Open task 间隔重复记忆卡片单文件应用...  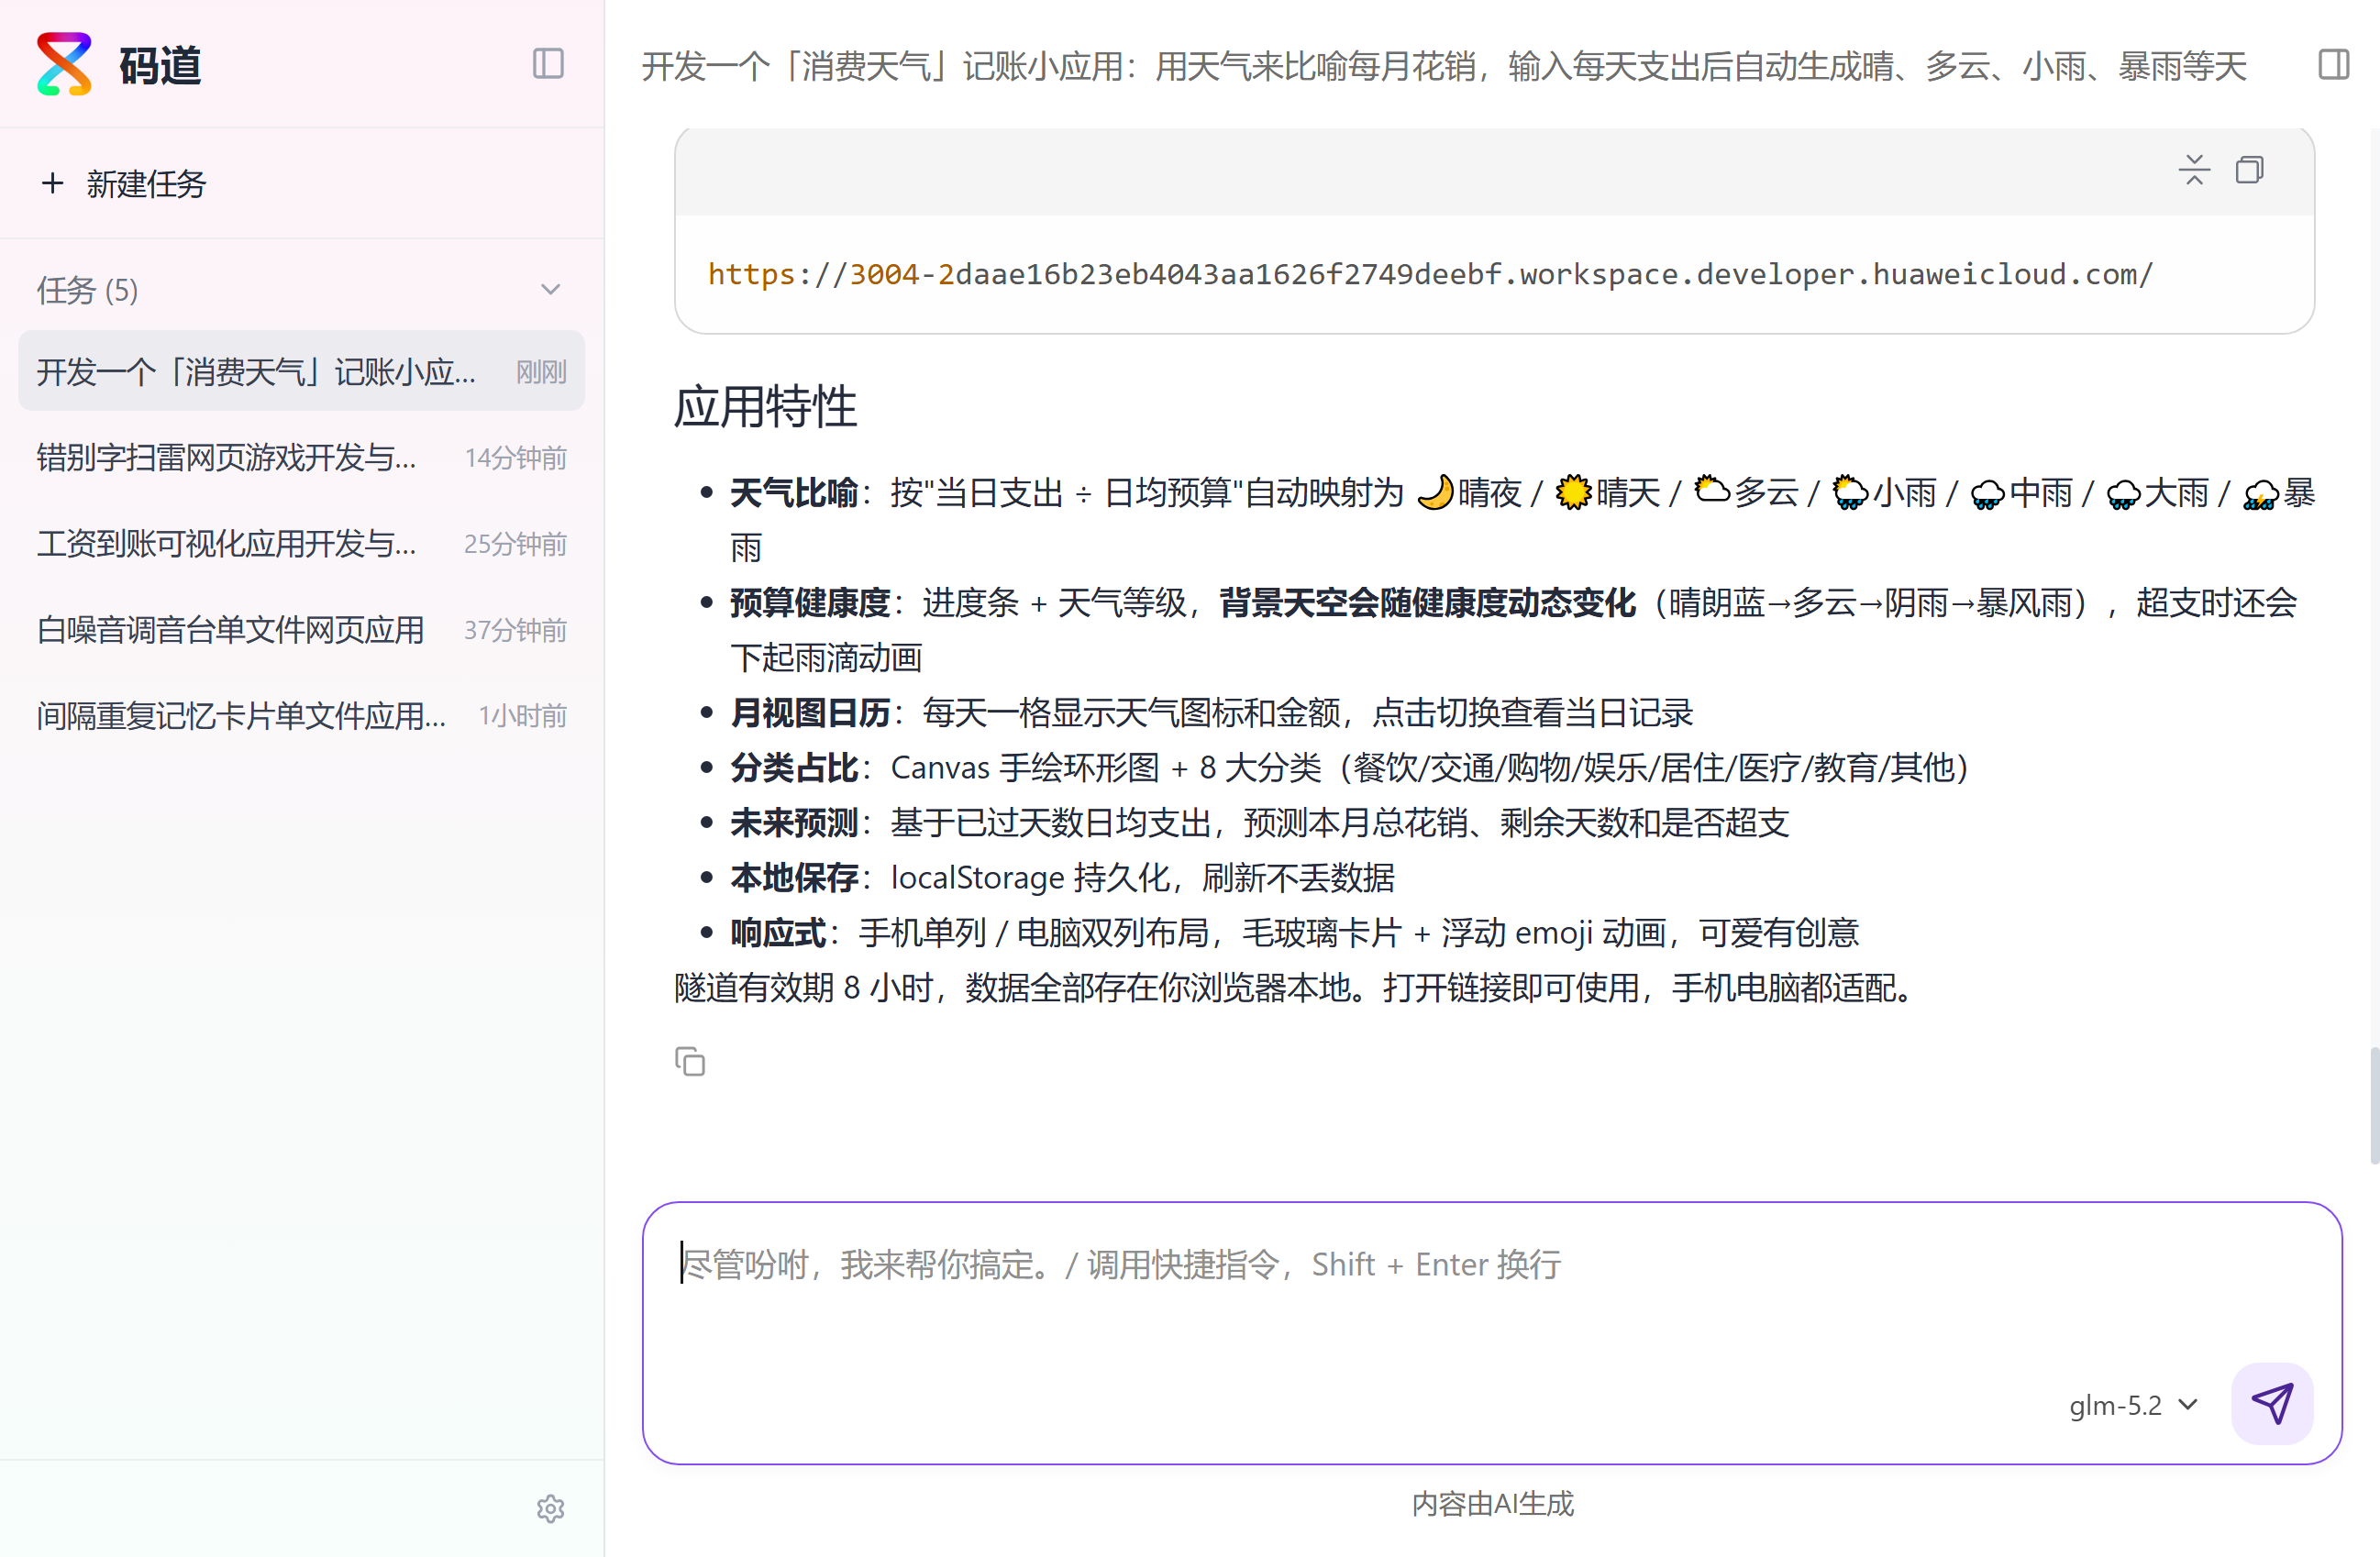(301, 715)
